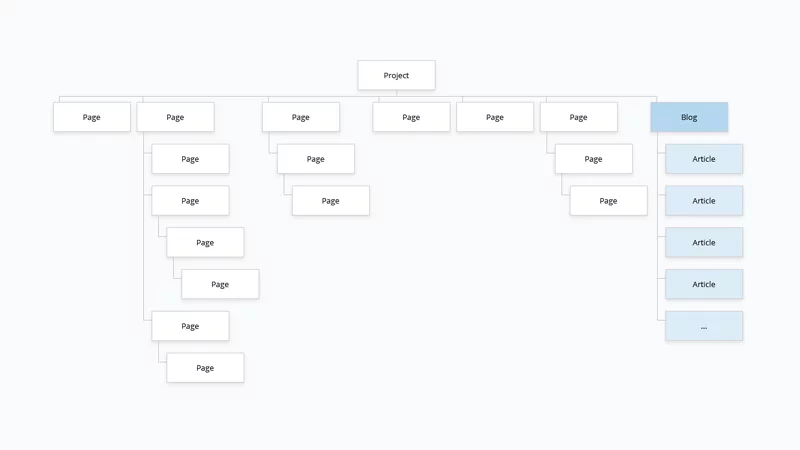Image resolution: width=800 pixels, height=450 pixels.
Task: Open the first Article under Blog
Action: click(704, 159)
